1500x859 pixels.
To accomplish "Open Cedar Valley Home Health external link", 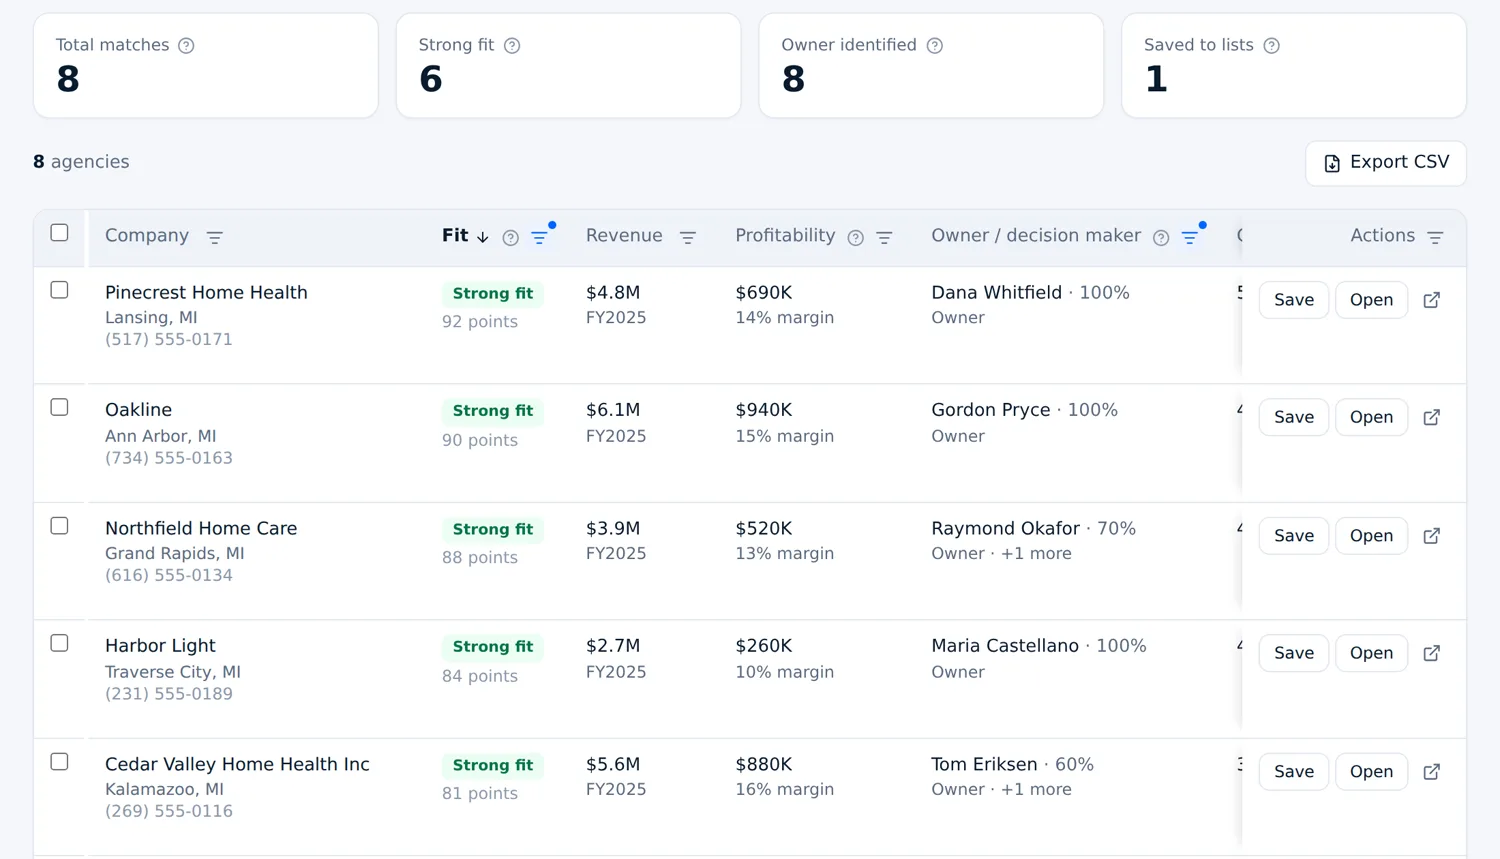I will coord(1432,772).
